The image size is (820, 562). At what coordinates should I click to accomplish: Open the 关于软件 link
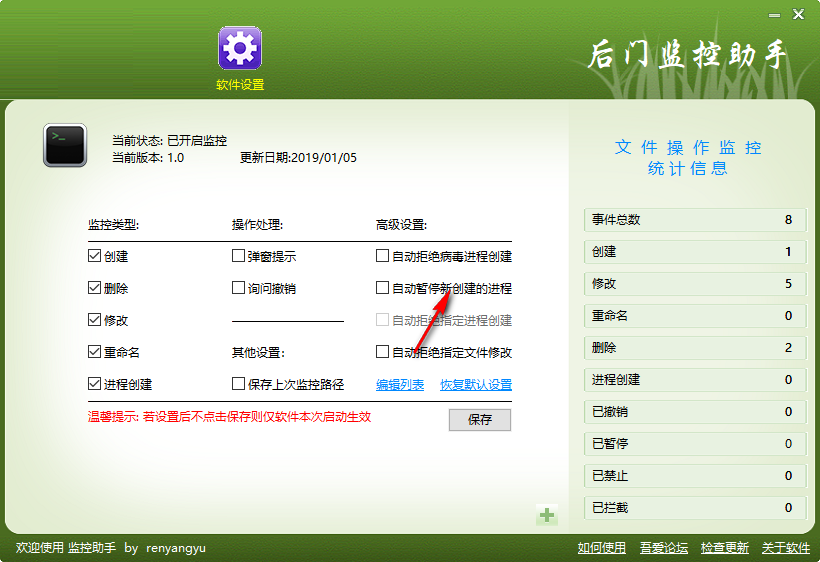pos(786,548)
